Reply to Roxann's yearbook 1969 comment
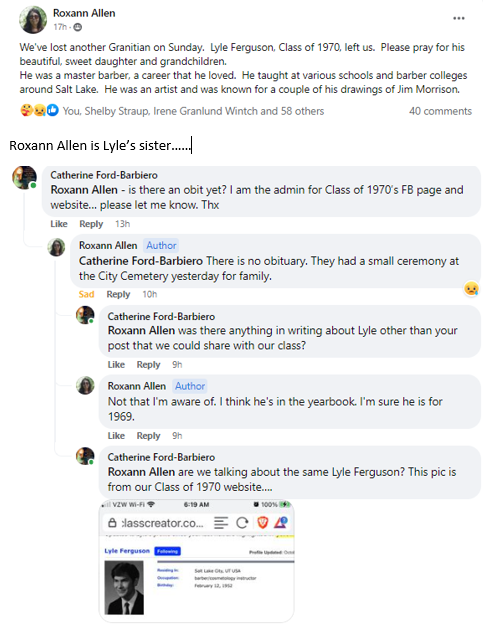The width and height of the screenshot is (493, 626). click(148, 436)
